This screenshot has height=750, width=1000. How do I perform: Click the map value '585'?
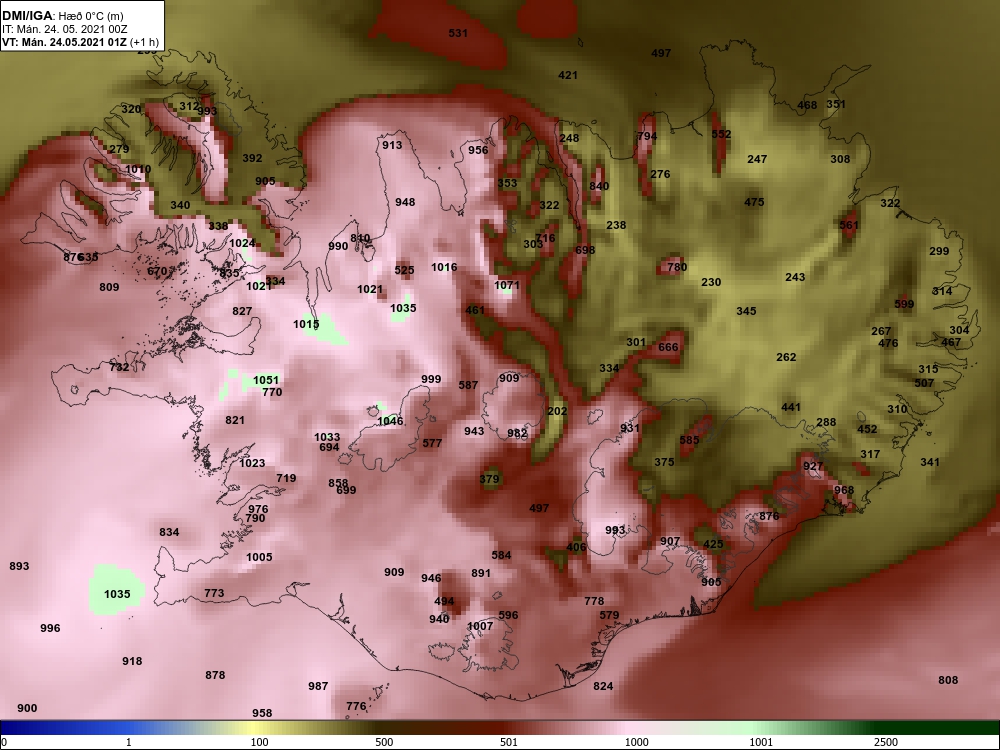coord(689,440)
